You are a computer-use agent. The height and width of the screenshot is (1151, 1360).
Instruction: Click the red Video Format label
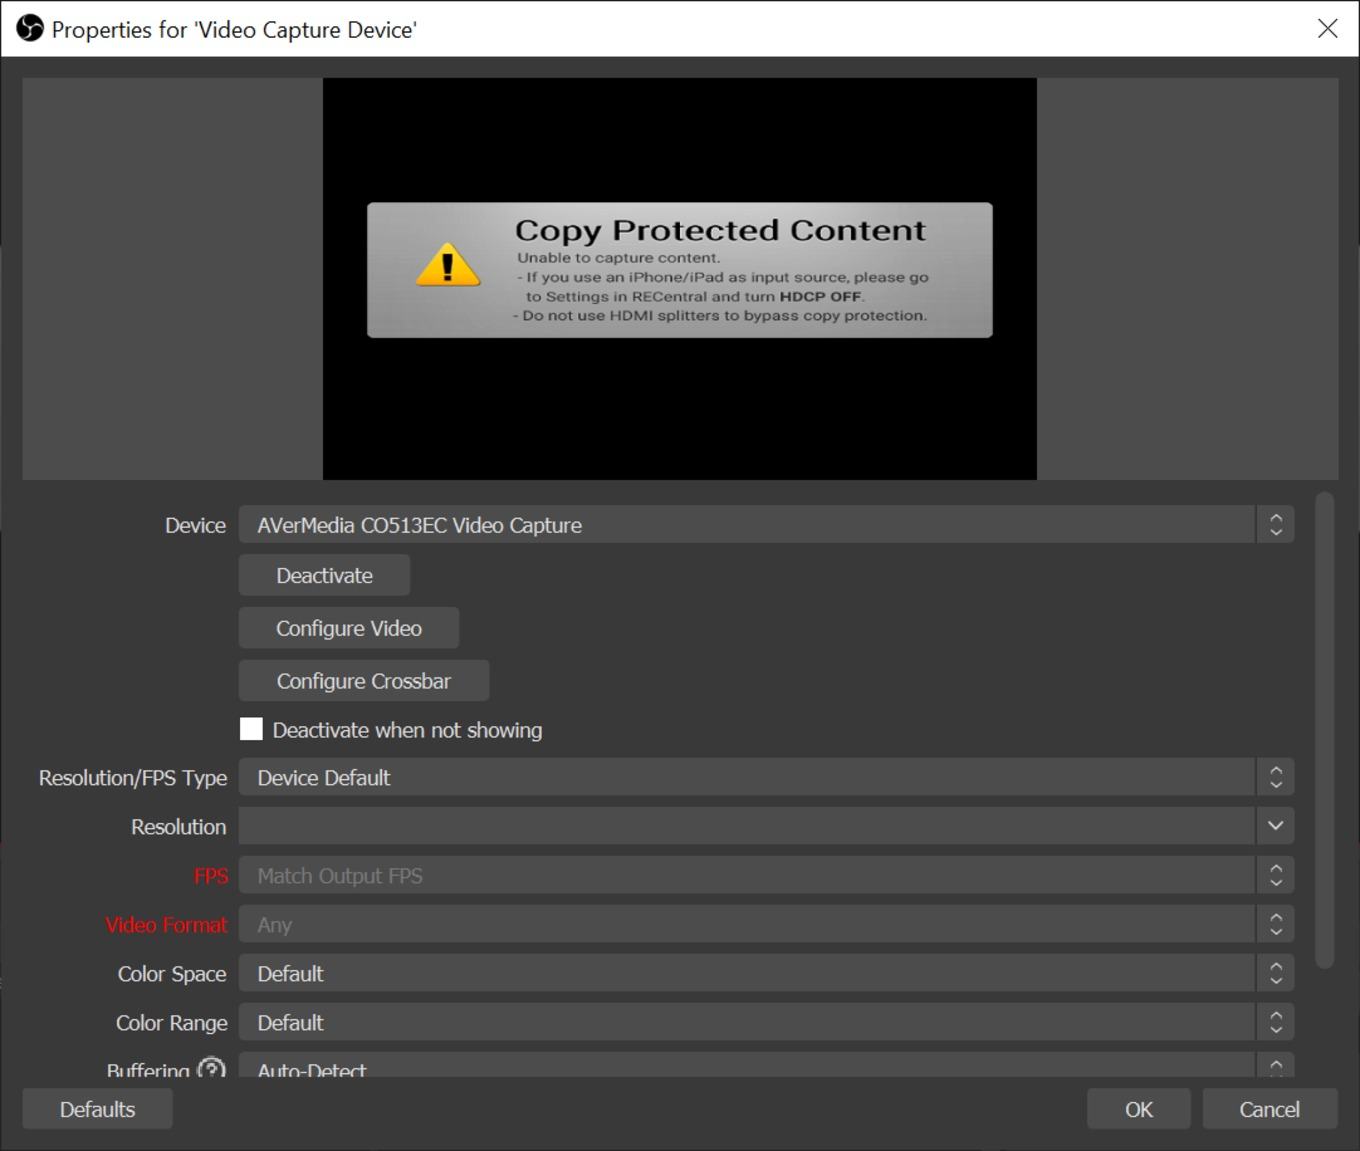pyautogui.click(x=166, y=925)
